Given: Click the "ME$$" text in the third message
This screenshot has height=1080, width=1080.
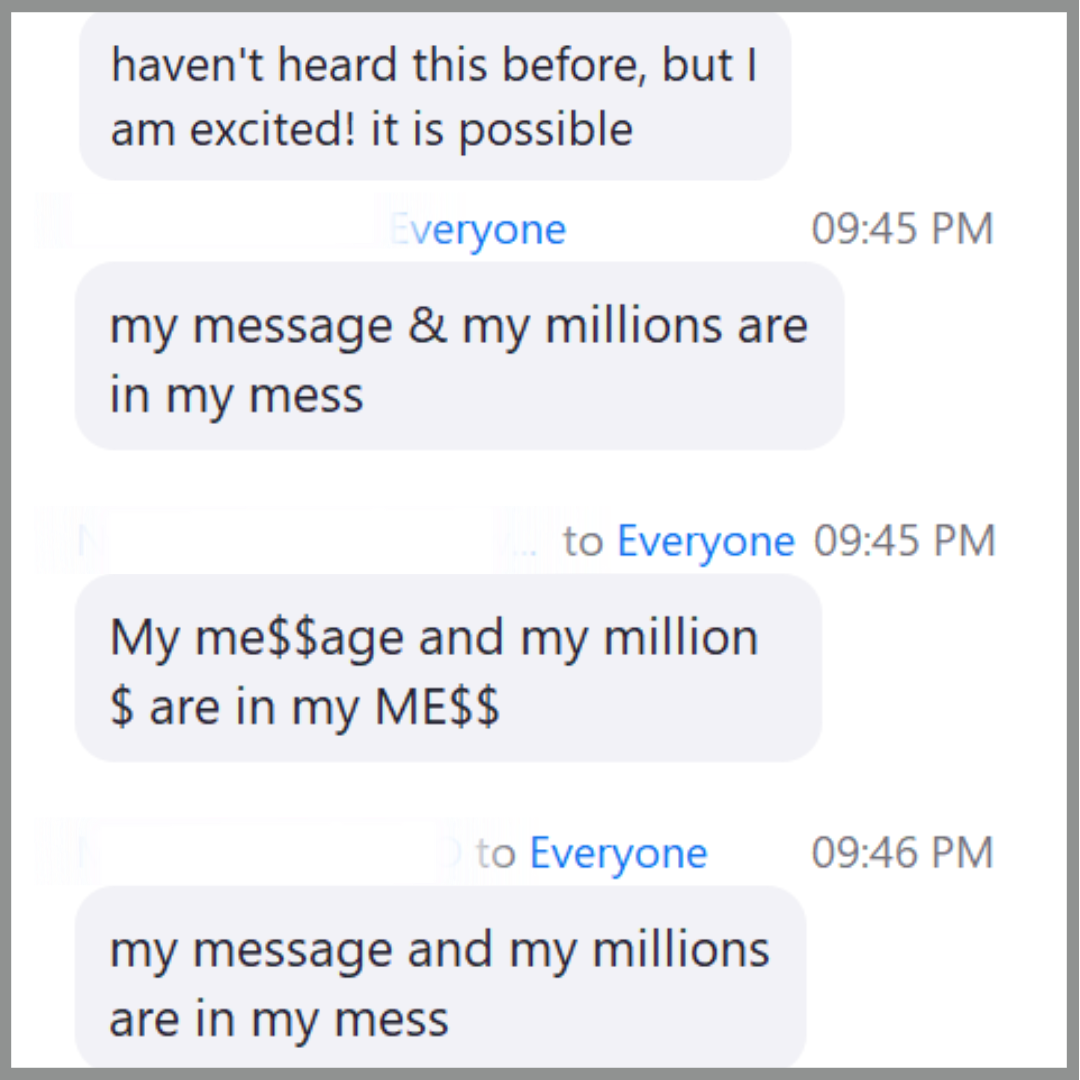Looking at the screenshot, I should [437, 709].
